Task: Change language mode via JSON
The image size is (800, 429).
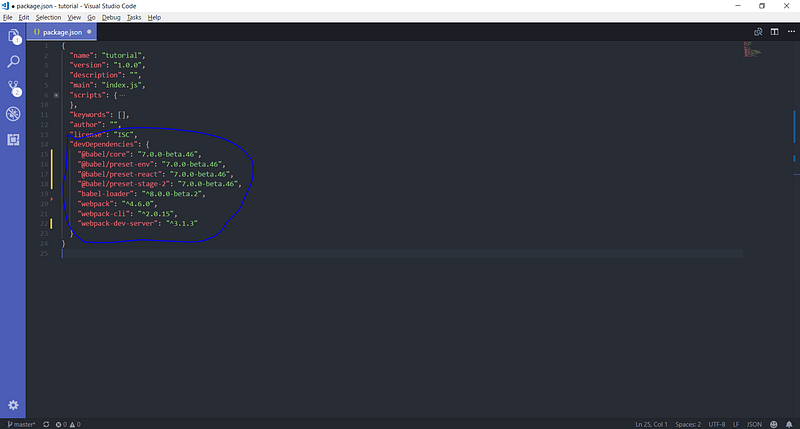Action: [x=754, y=424]
